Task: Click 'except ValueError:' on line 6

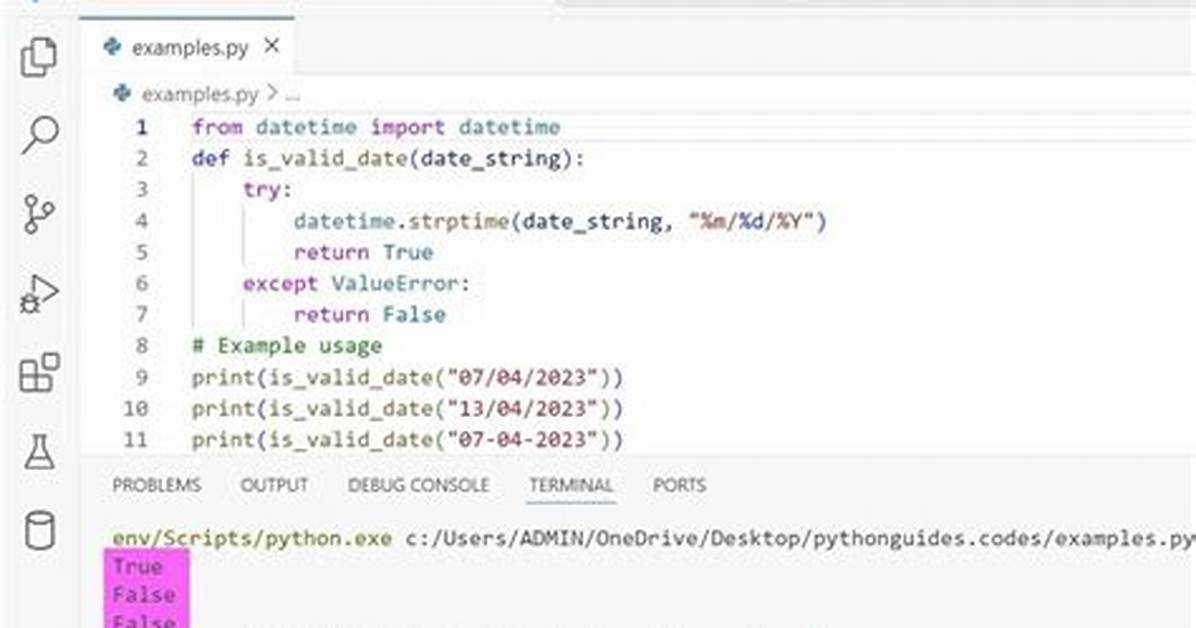Action: click(x=356, y=283)
